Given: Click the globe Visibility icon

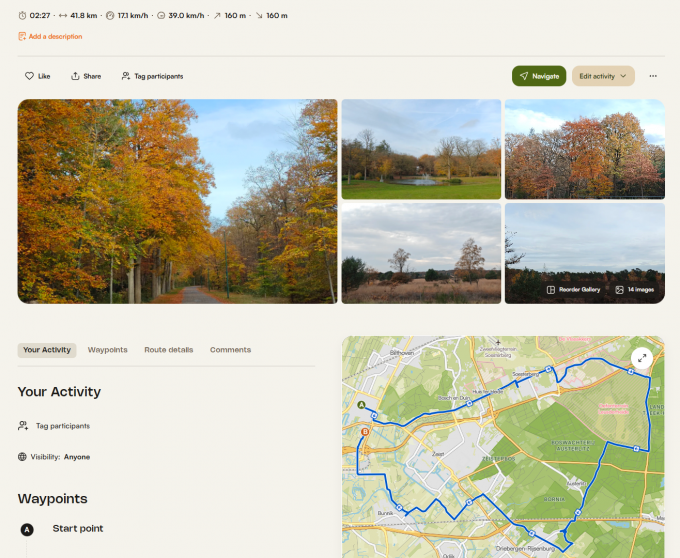Looking at the screenshot, I should [23, 457].
